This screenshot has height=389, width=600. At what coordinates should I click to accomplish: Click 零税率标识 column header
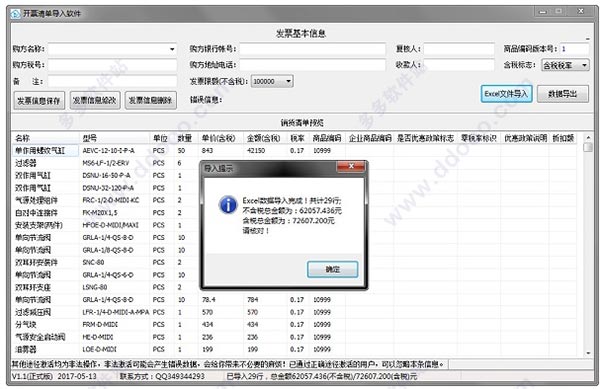479,138
